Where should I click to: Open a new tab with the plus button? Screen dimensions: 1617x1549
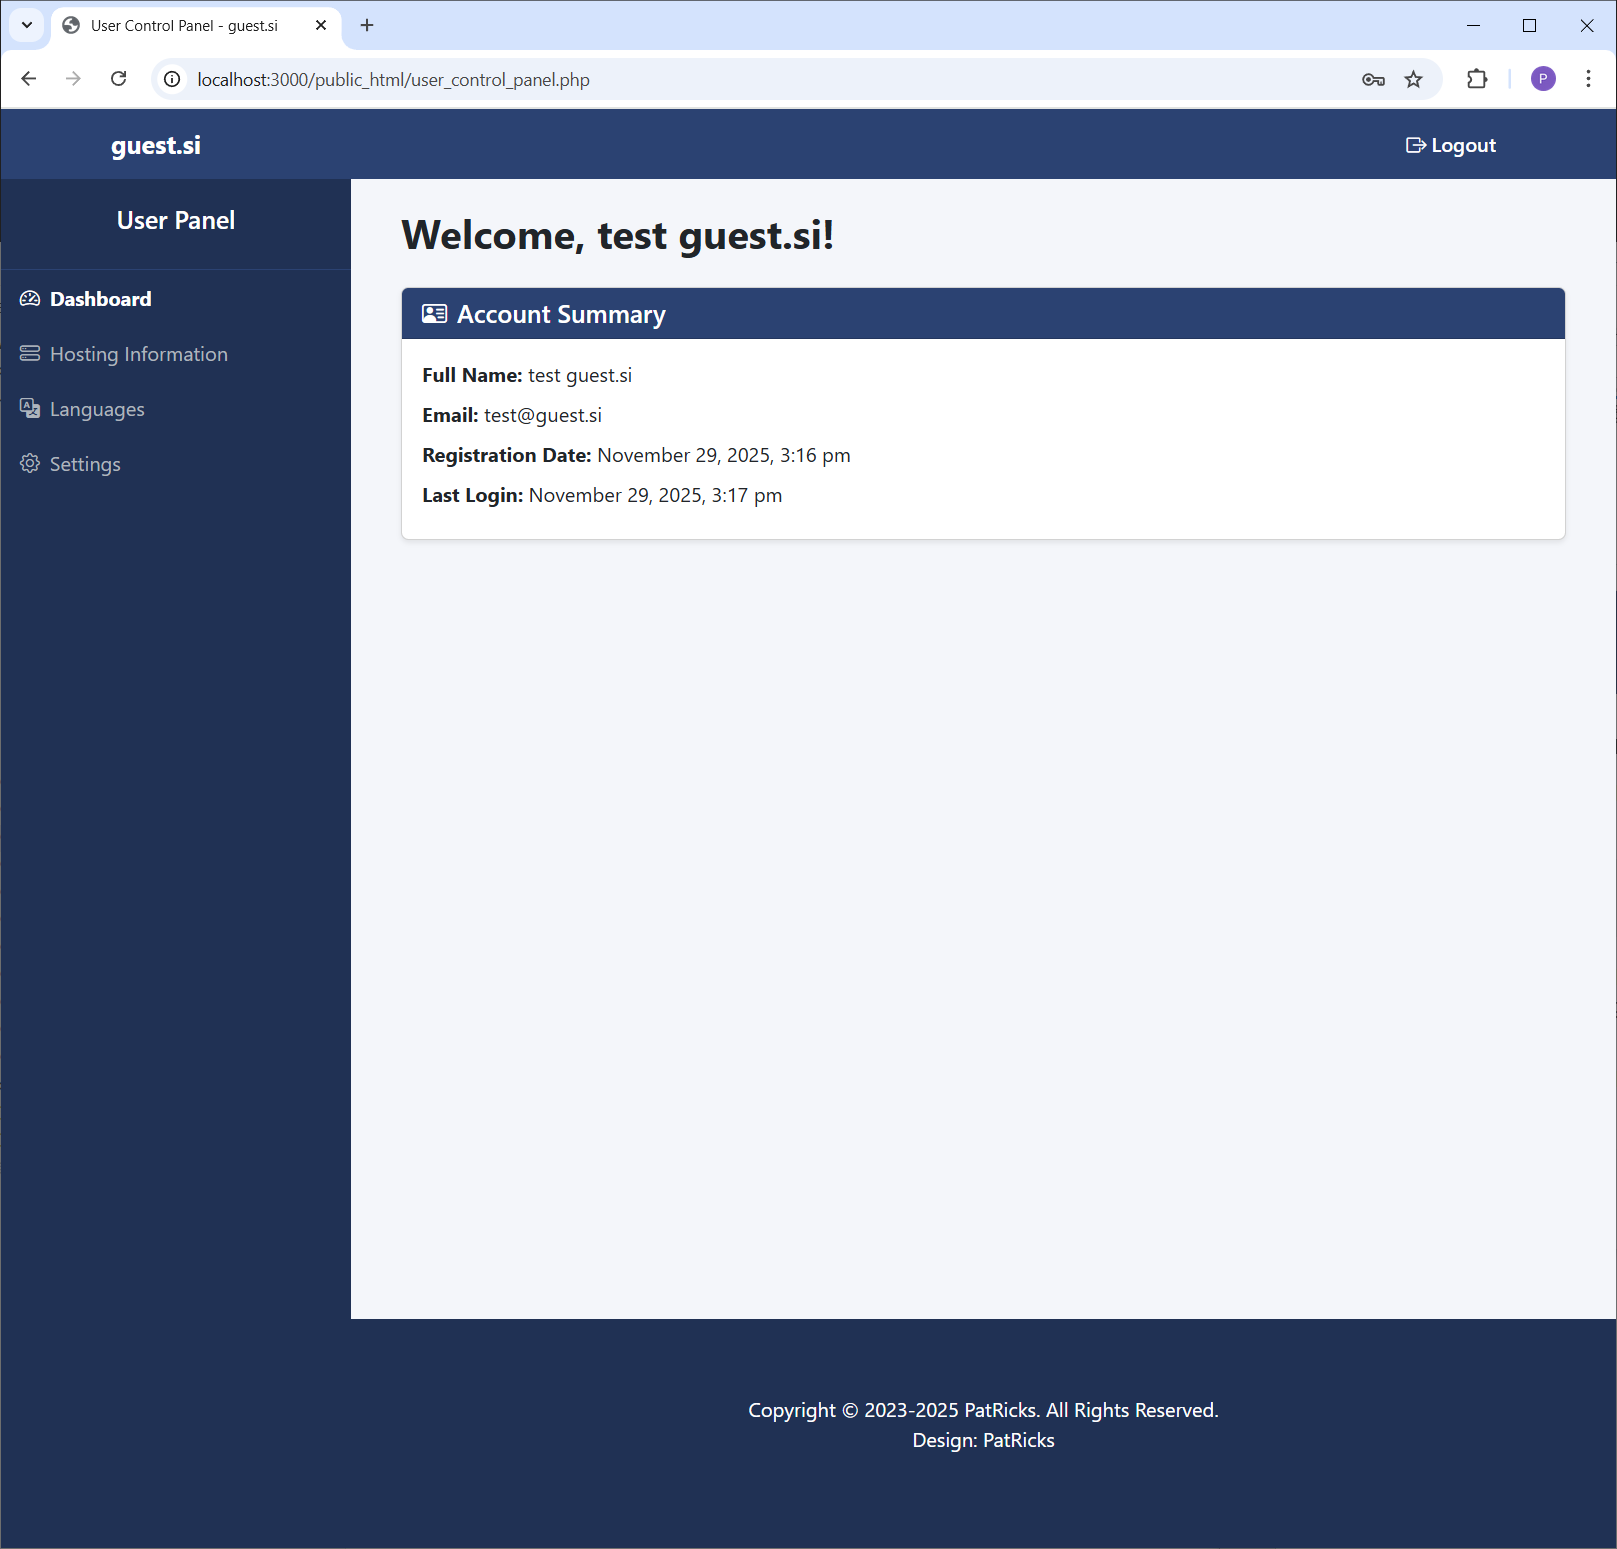[x=367, y=25]
